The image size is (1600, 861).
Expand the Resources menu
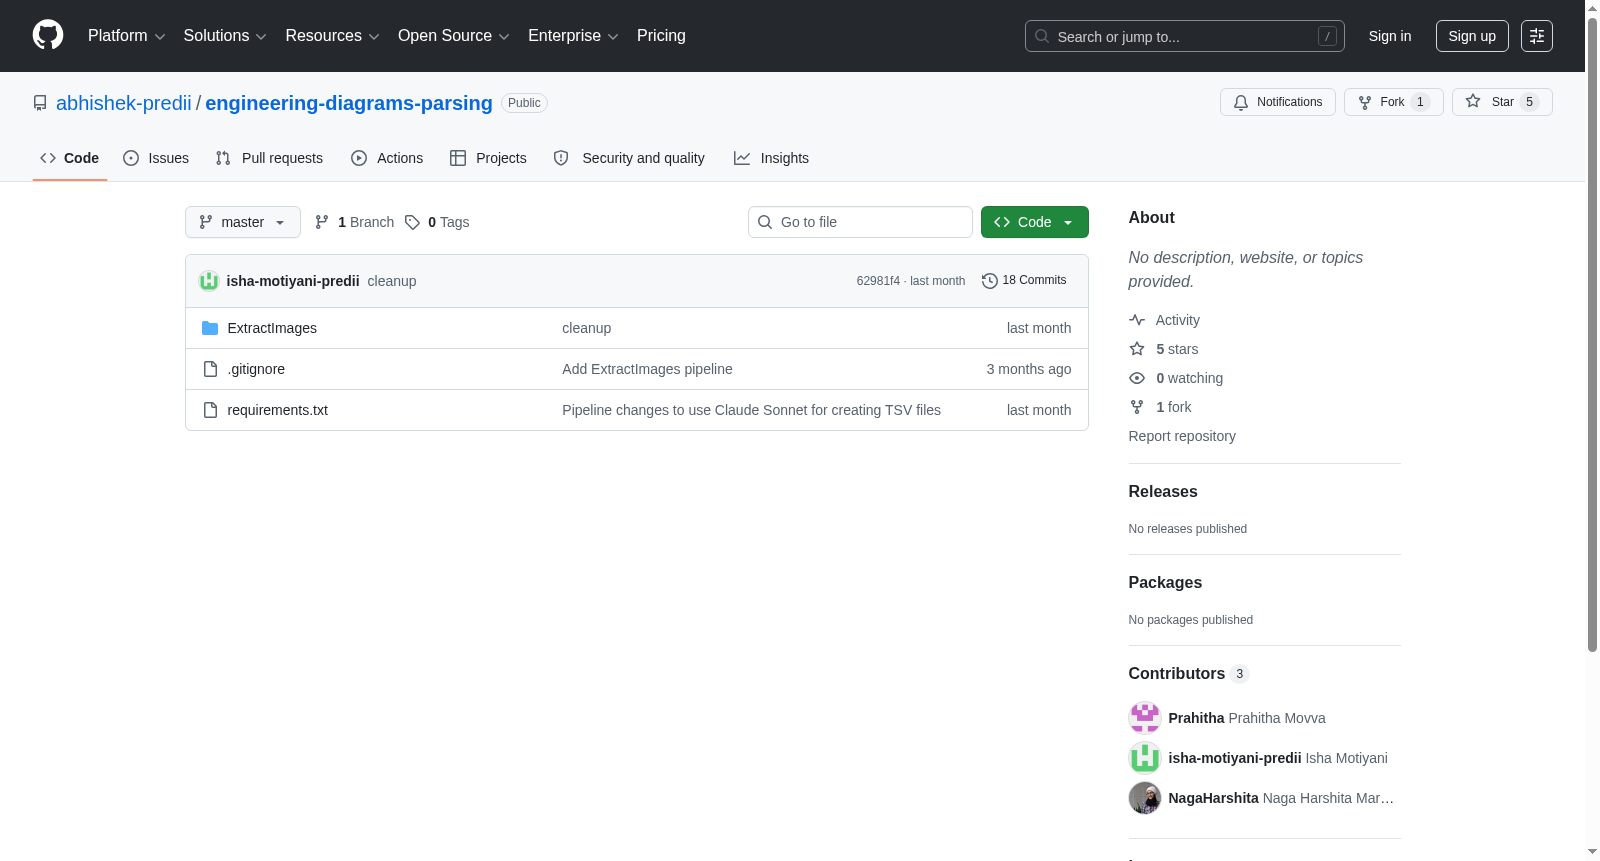click(x=333, y=36)
